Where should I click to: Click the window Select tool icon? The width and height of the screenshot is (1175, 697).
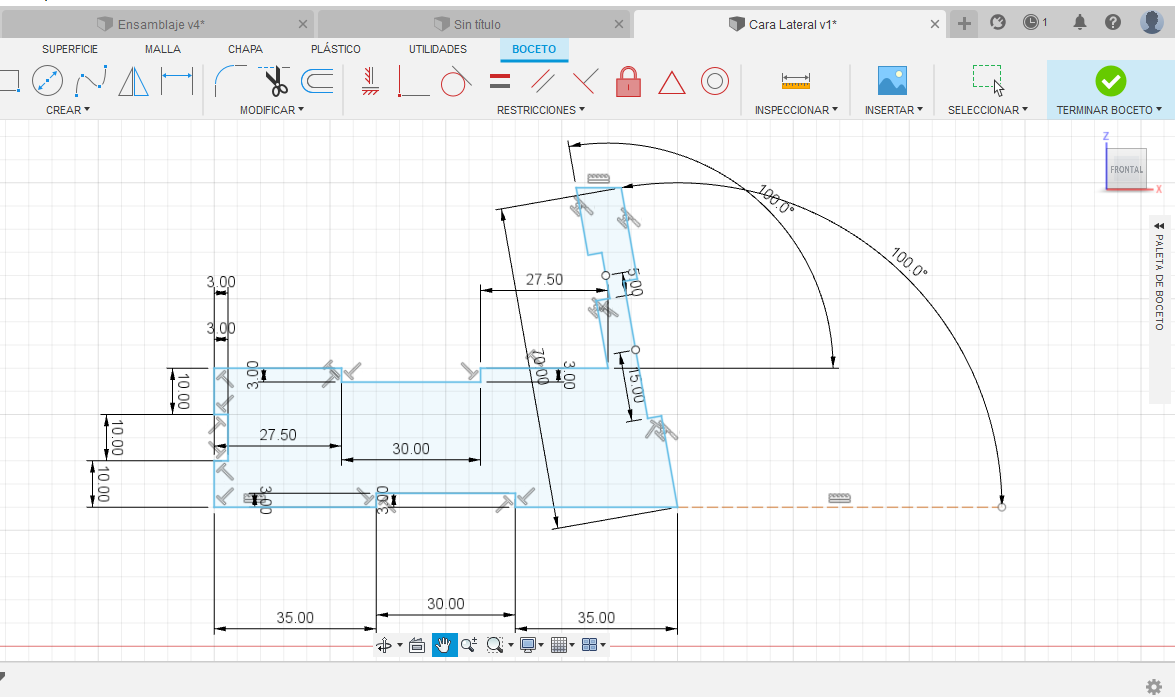[988, 80]
